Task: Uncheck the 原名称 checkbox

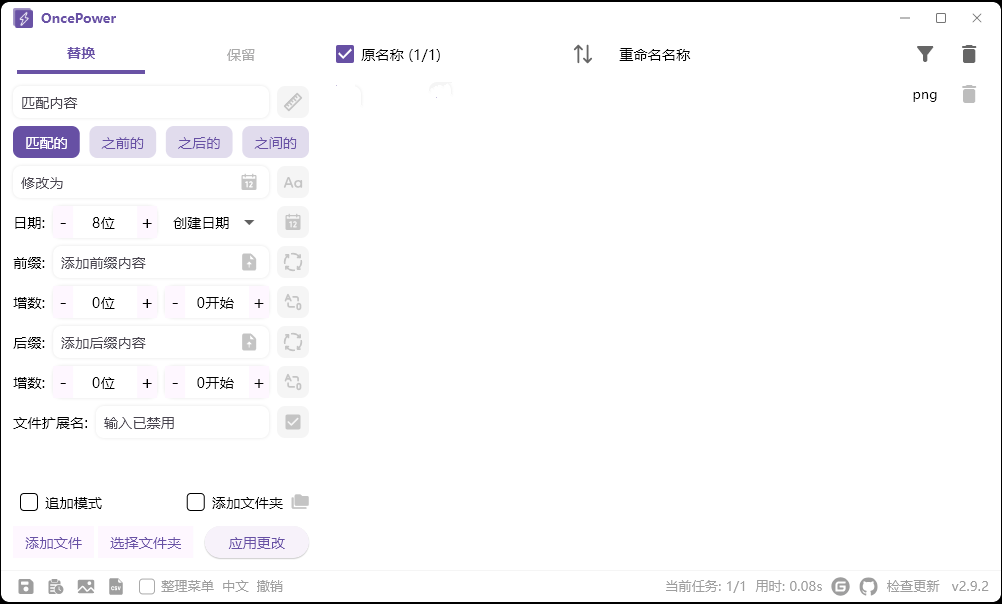Action: 345,55
